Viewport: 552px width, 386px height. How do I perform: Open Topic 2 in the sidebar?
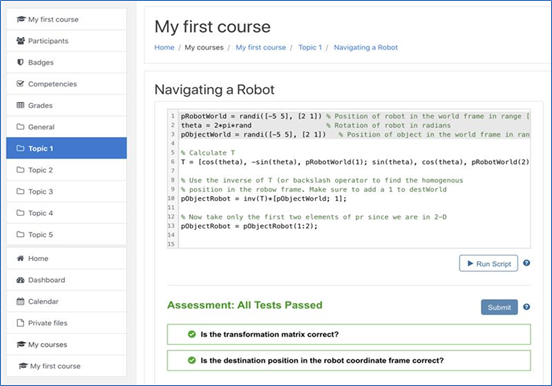66,170
